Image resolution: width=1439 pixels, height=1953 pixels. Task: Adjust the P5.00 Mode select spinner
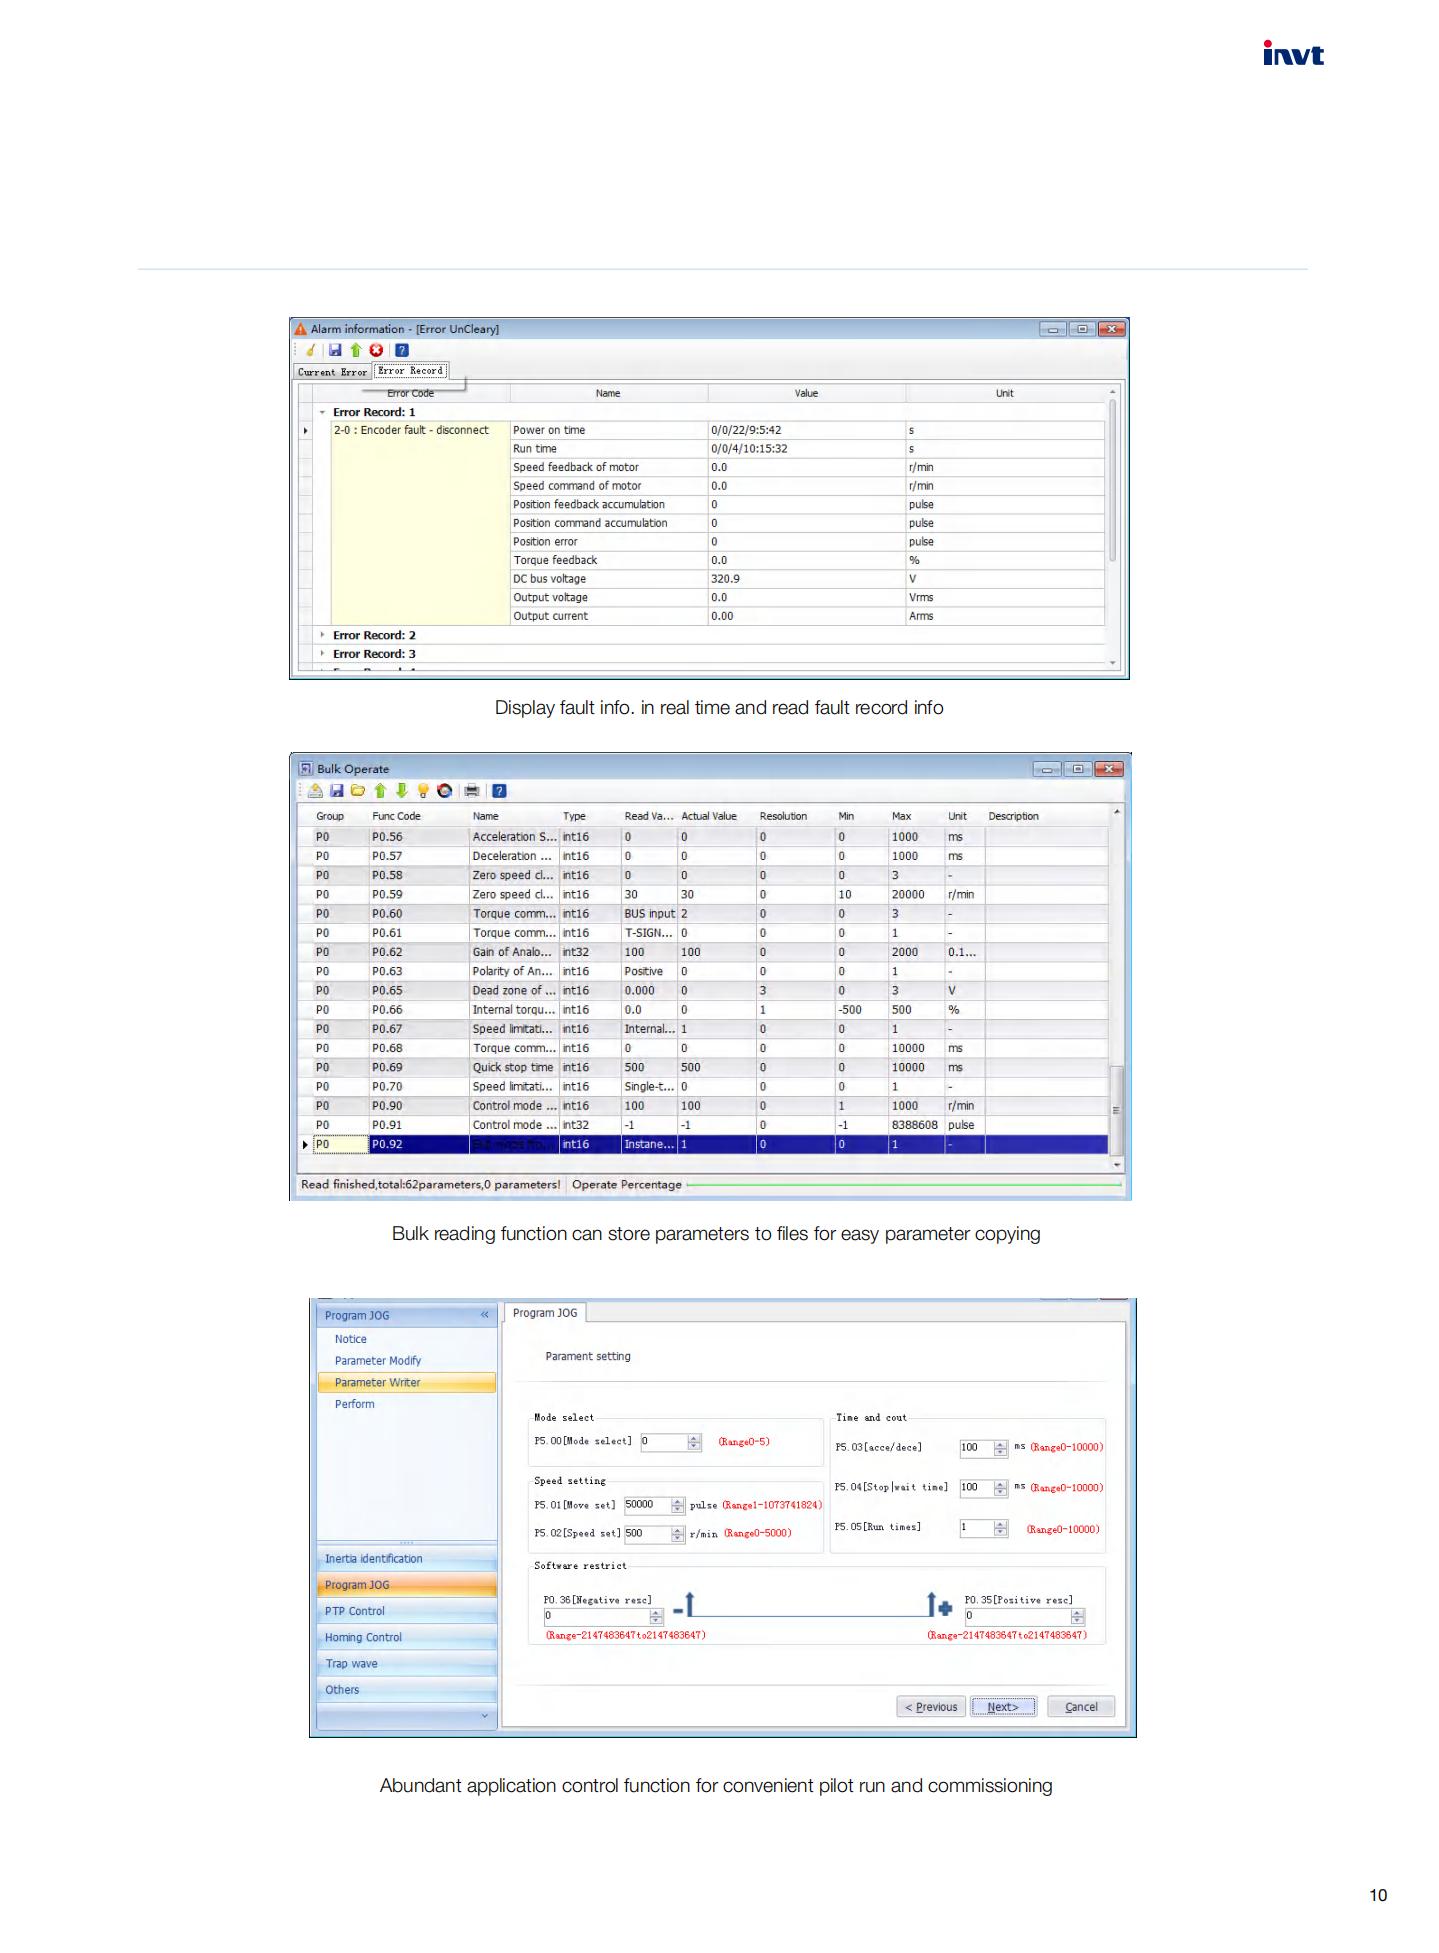(x=694, y=1442)
